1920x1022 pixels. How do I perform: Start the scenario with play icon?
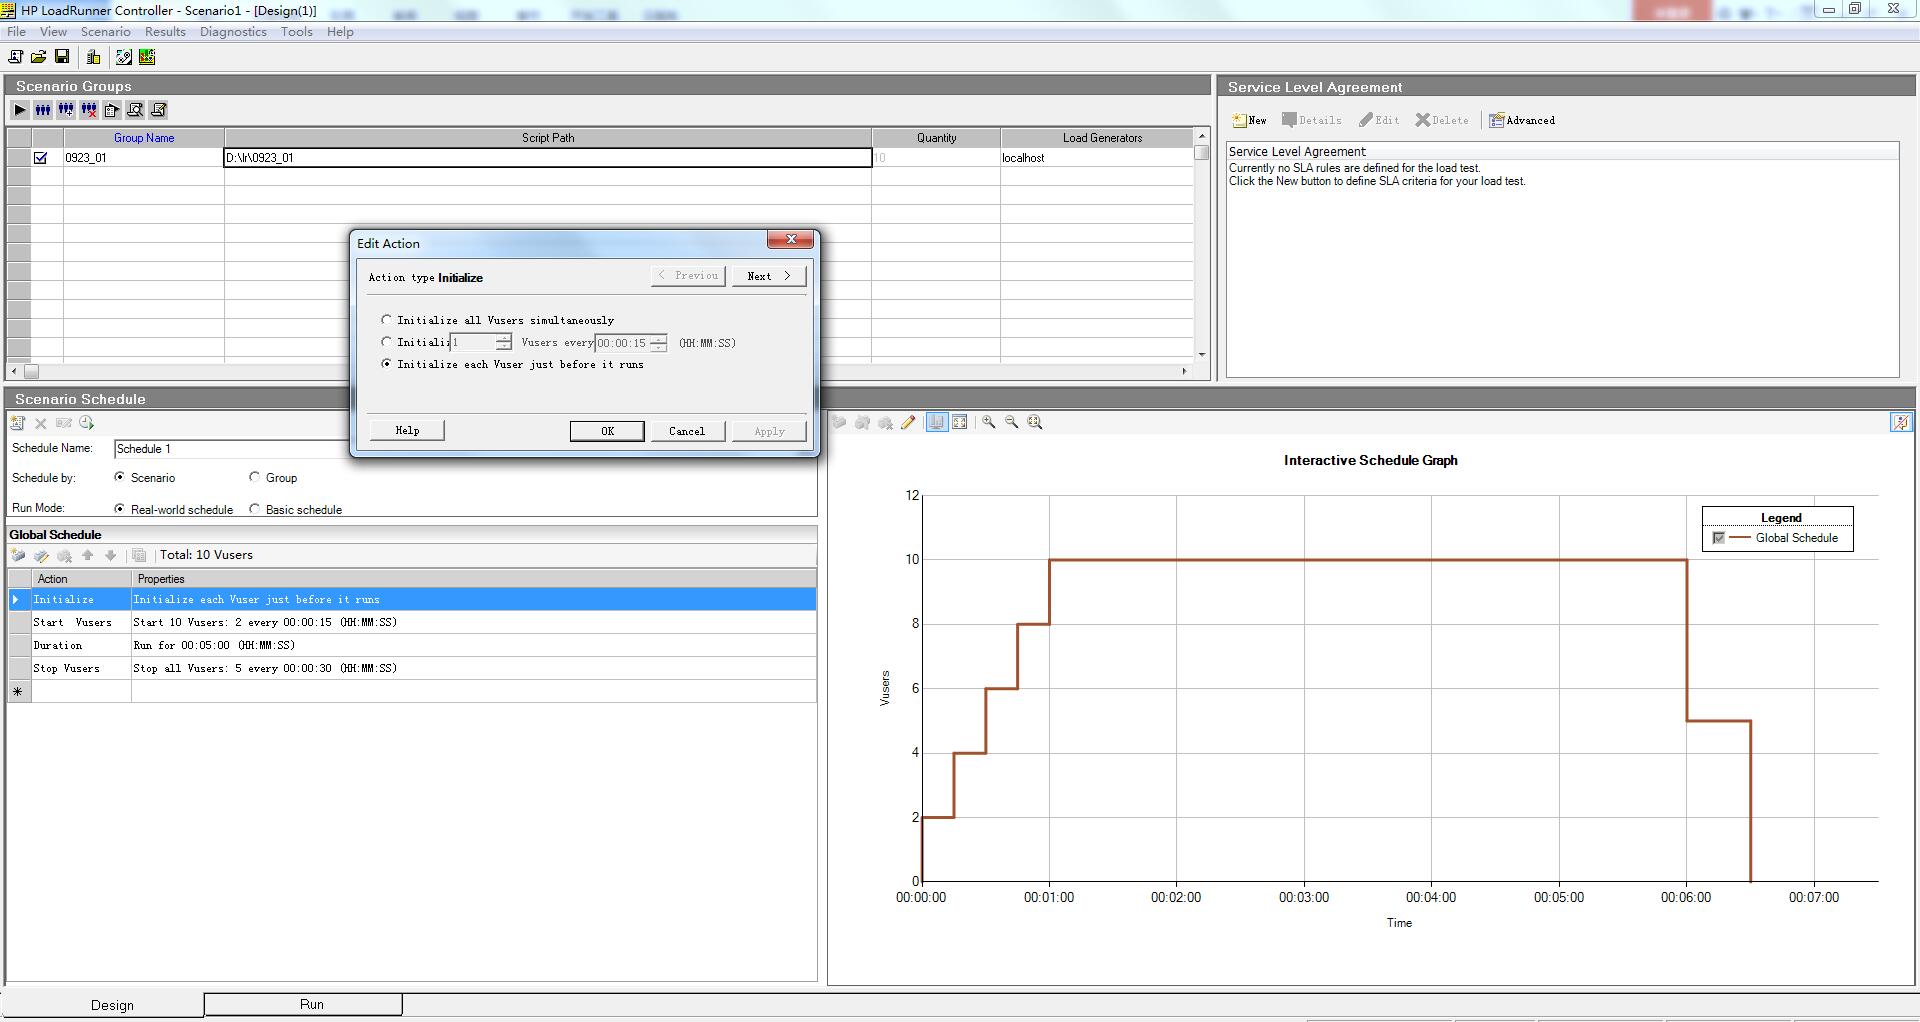coord(20,110)
